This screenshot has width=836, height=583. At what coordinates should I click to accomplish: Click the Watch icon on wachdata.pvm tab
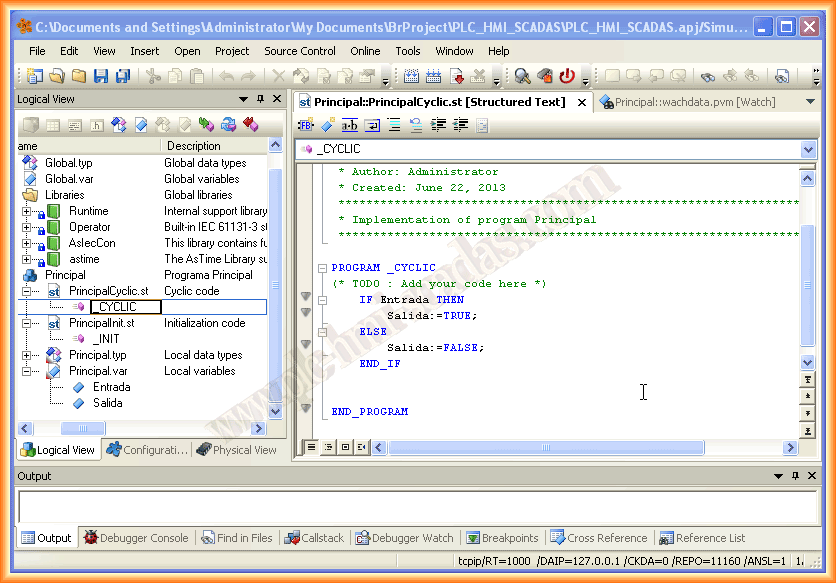pos(606,102)
